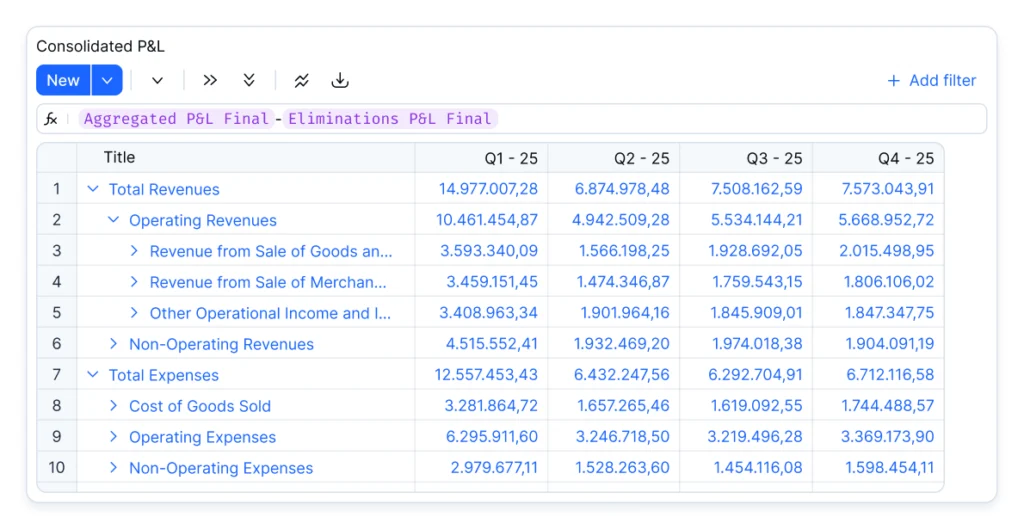Collapse the Total Expenses row
The width and height of the screenshot is (1024, 529).
[x=93, y=375]
